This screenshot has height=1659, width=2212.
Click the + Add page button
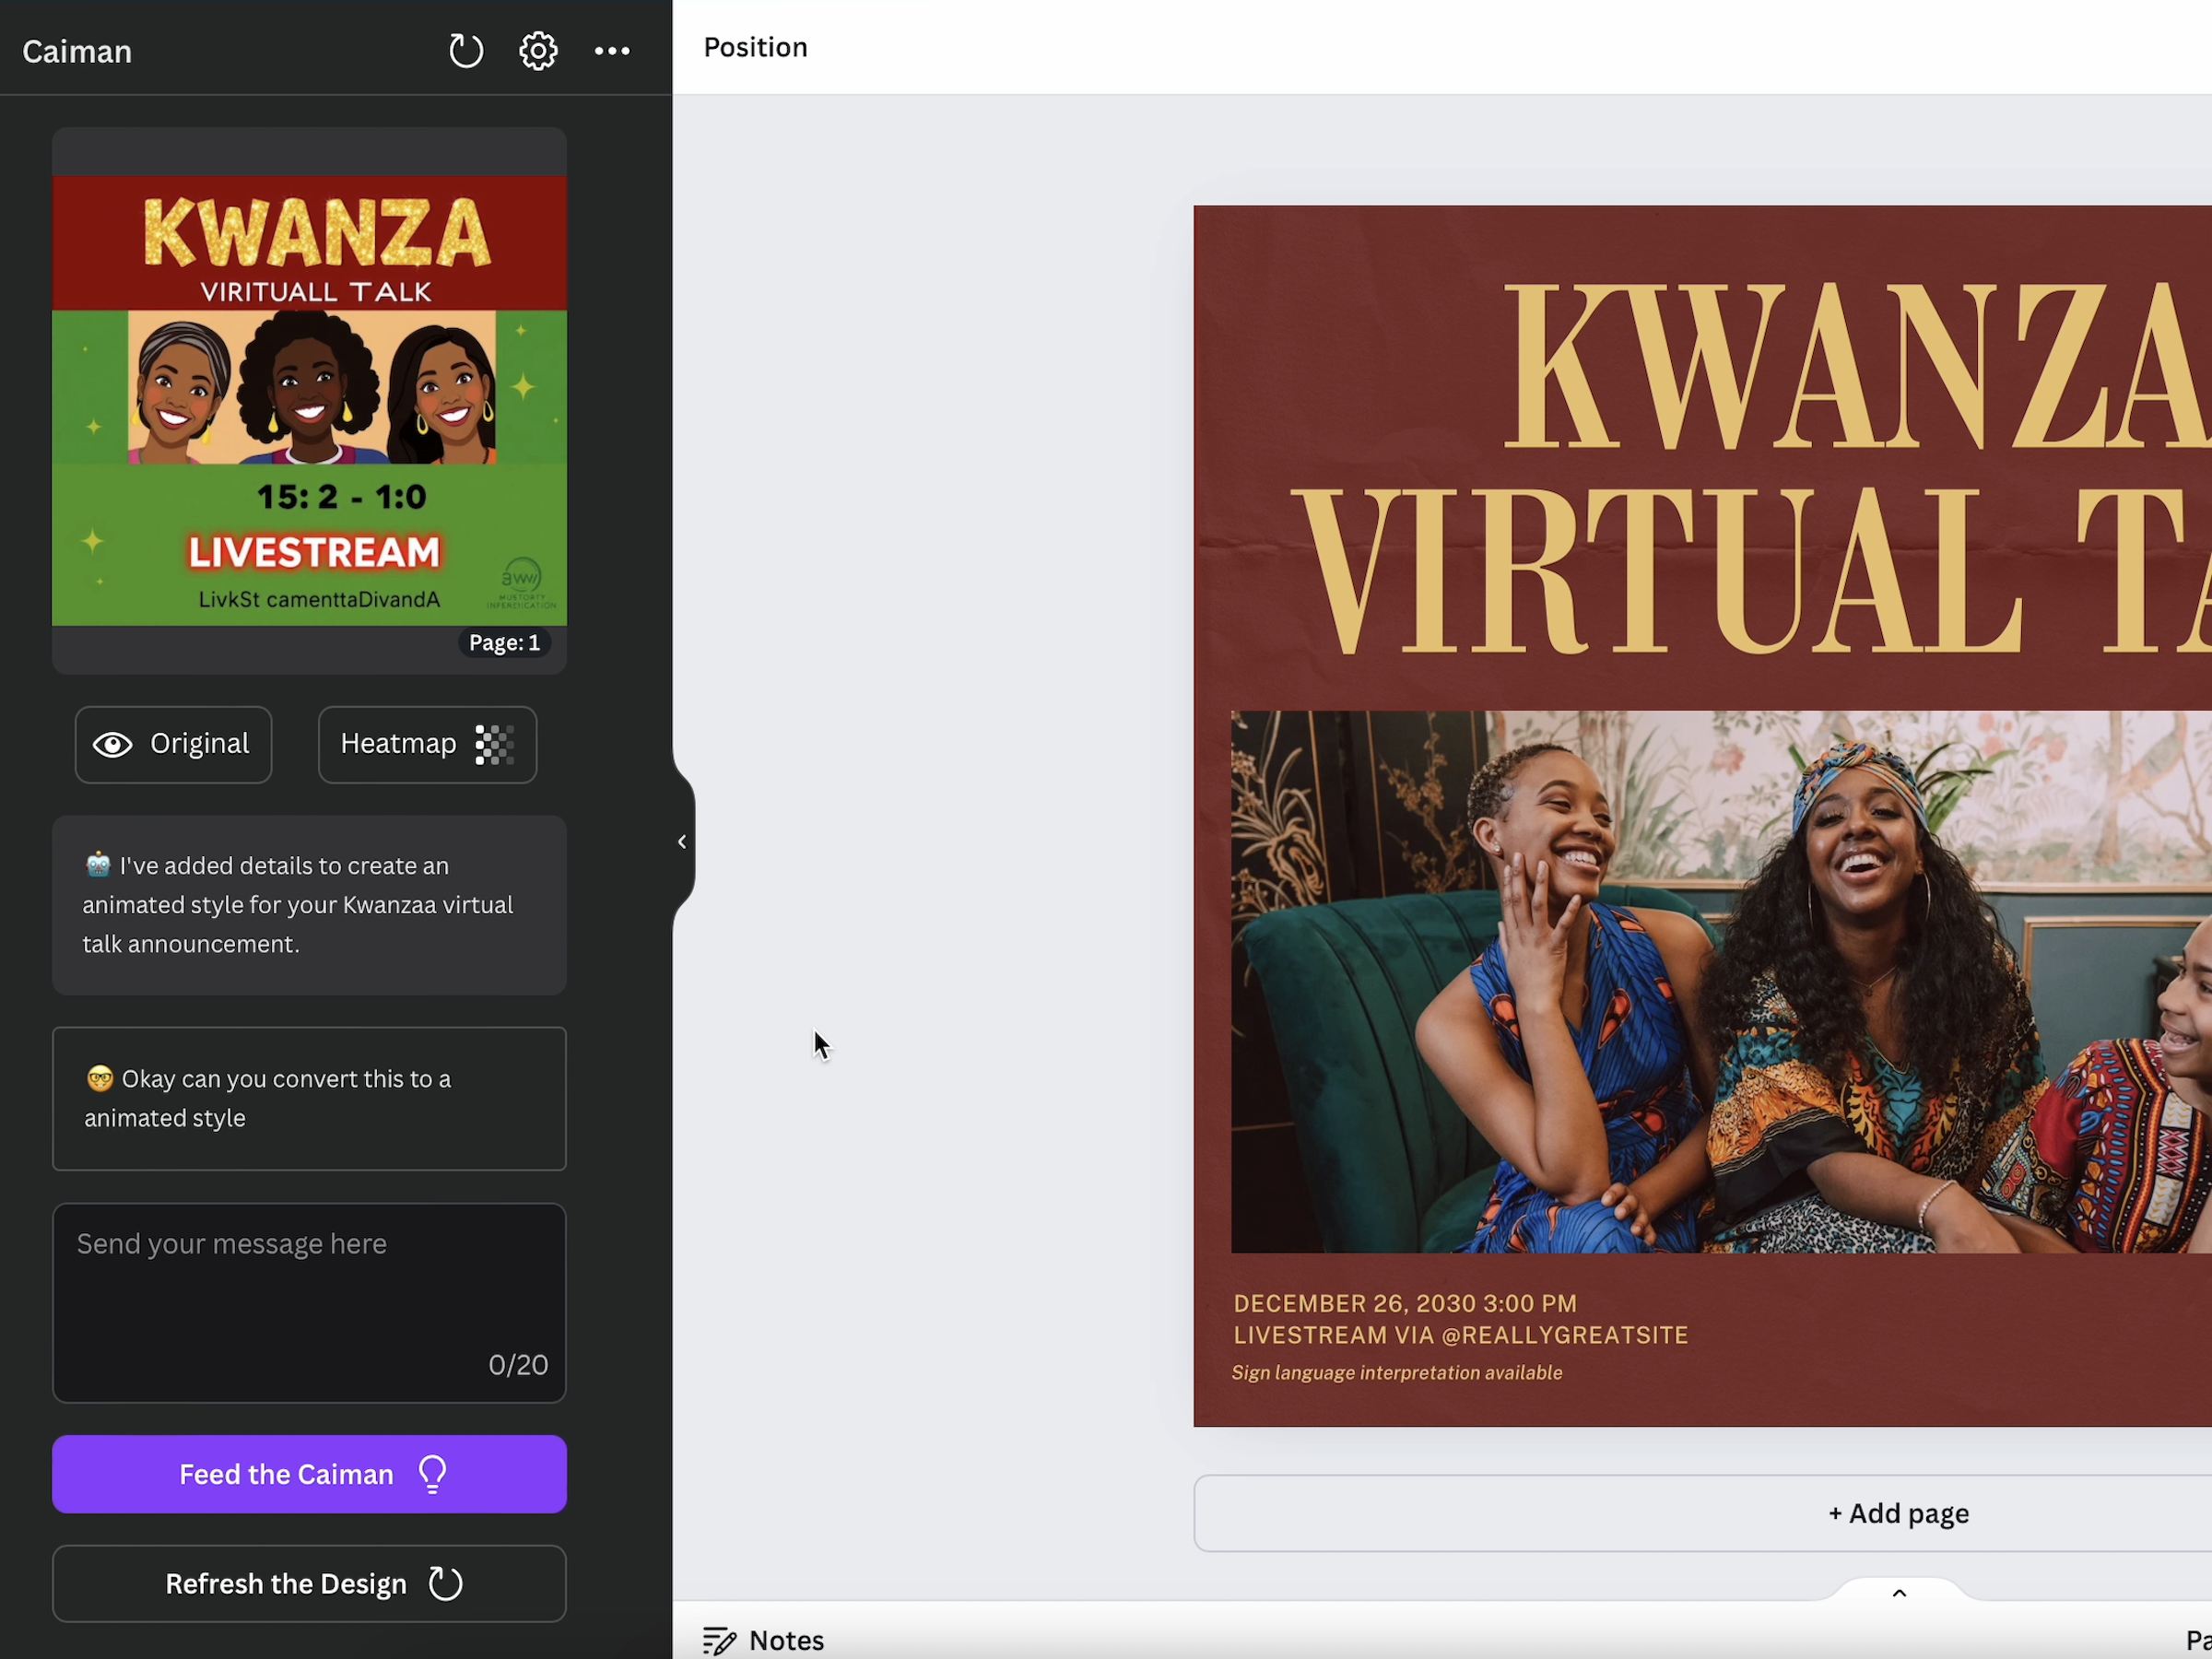(x=1897, y=1513)
